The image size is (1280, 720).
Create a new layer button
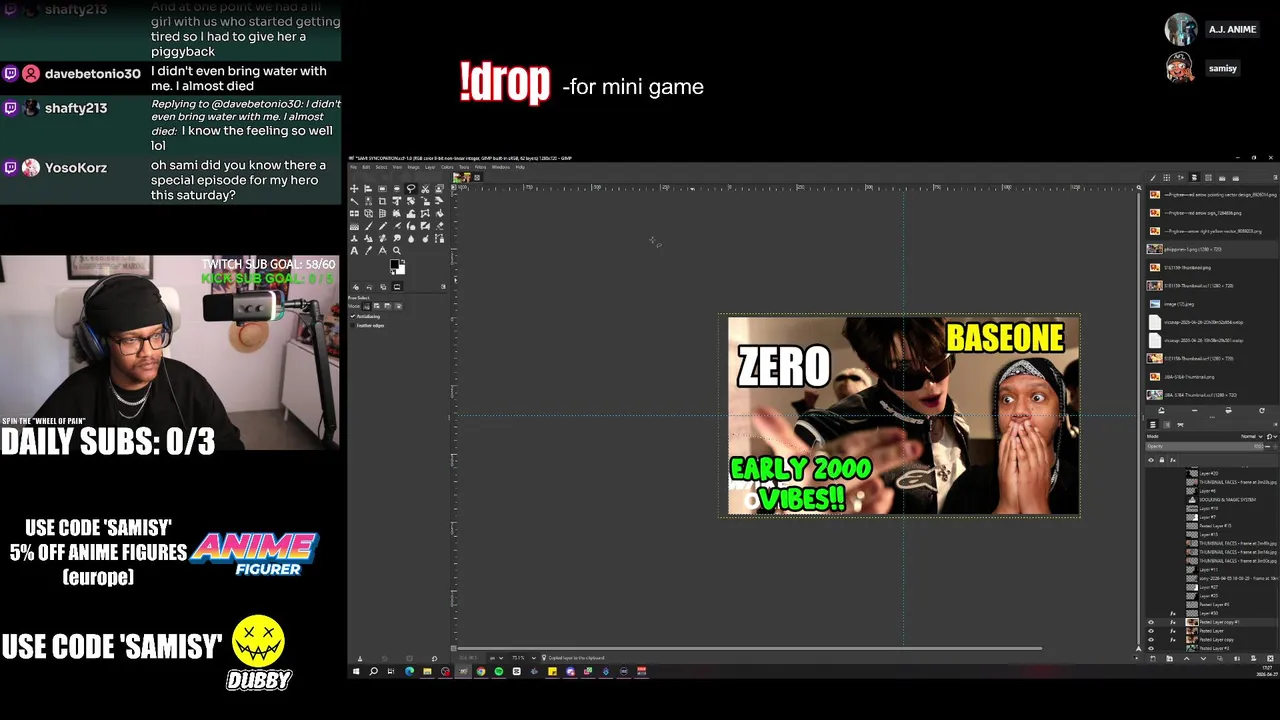(1153, 658)
